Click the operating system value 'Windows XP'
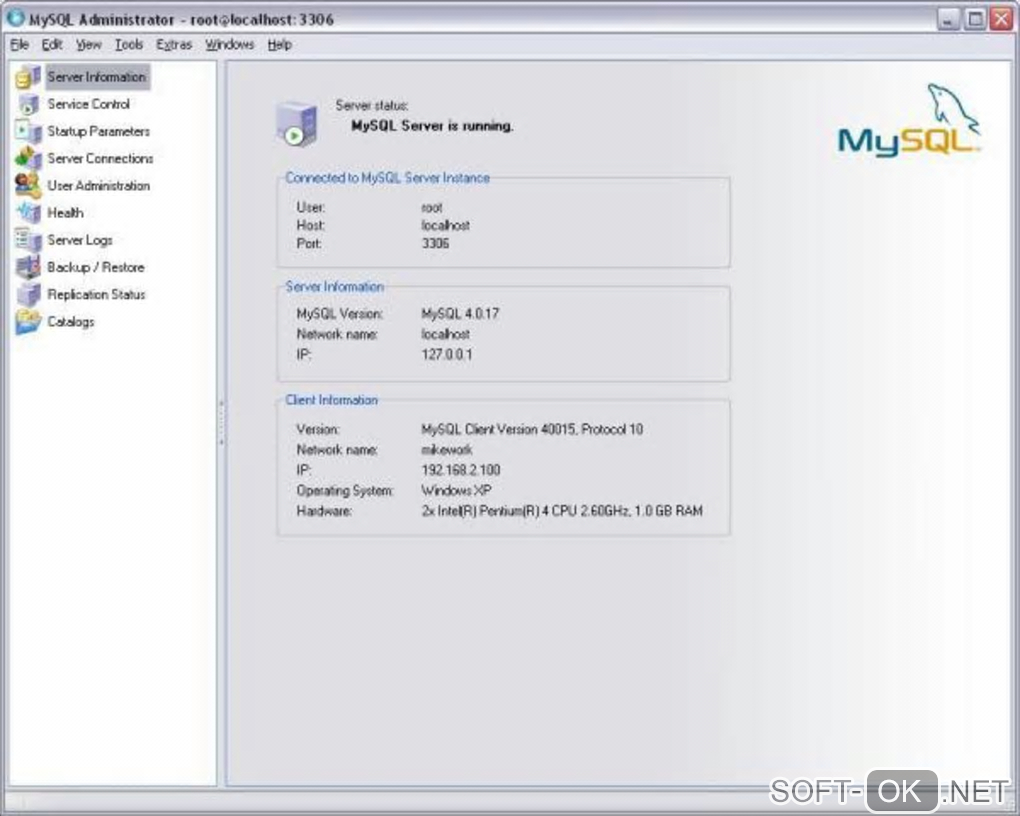 (456, 490)
